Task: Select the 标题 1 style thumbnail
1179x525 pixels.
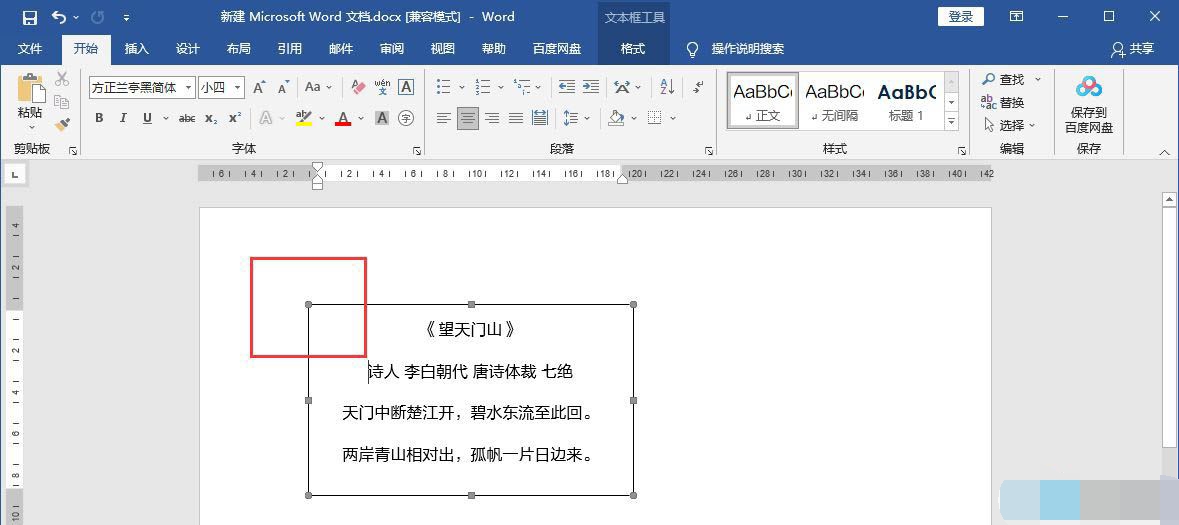Action: [906, 101]
